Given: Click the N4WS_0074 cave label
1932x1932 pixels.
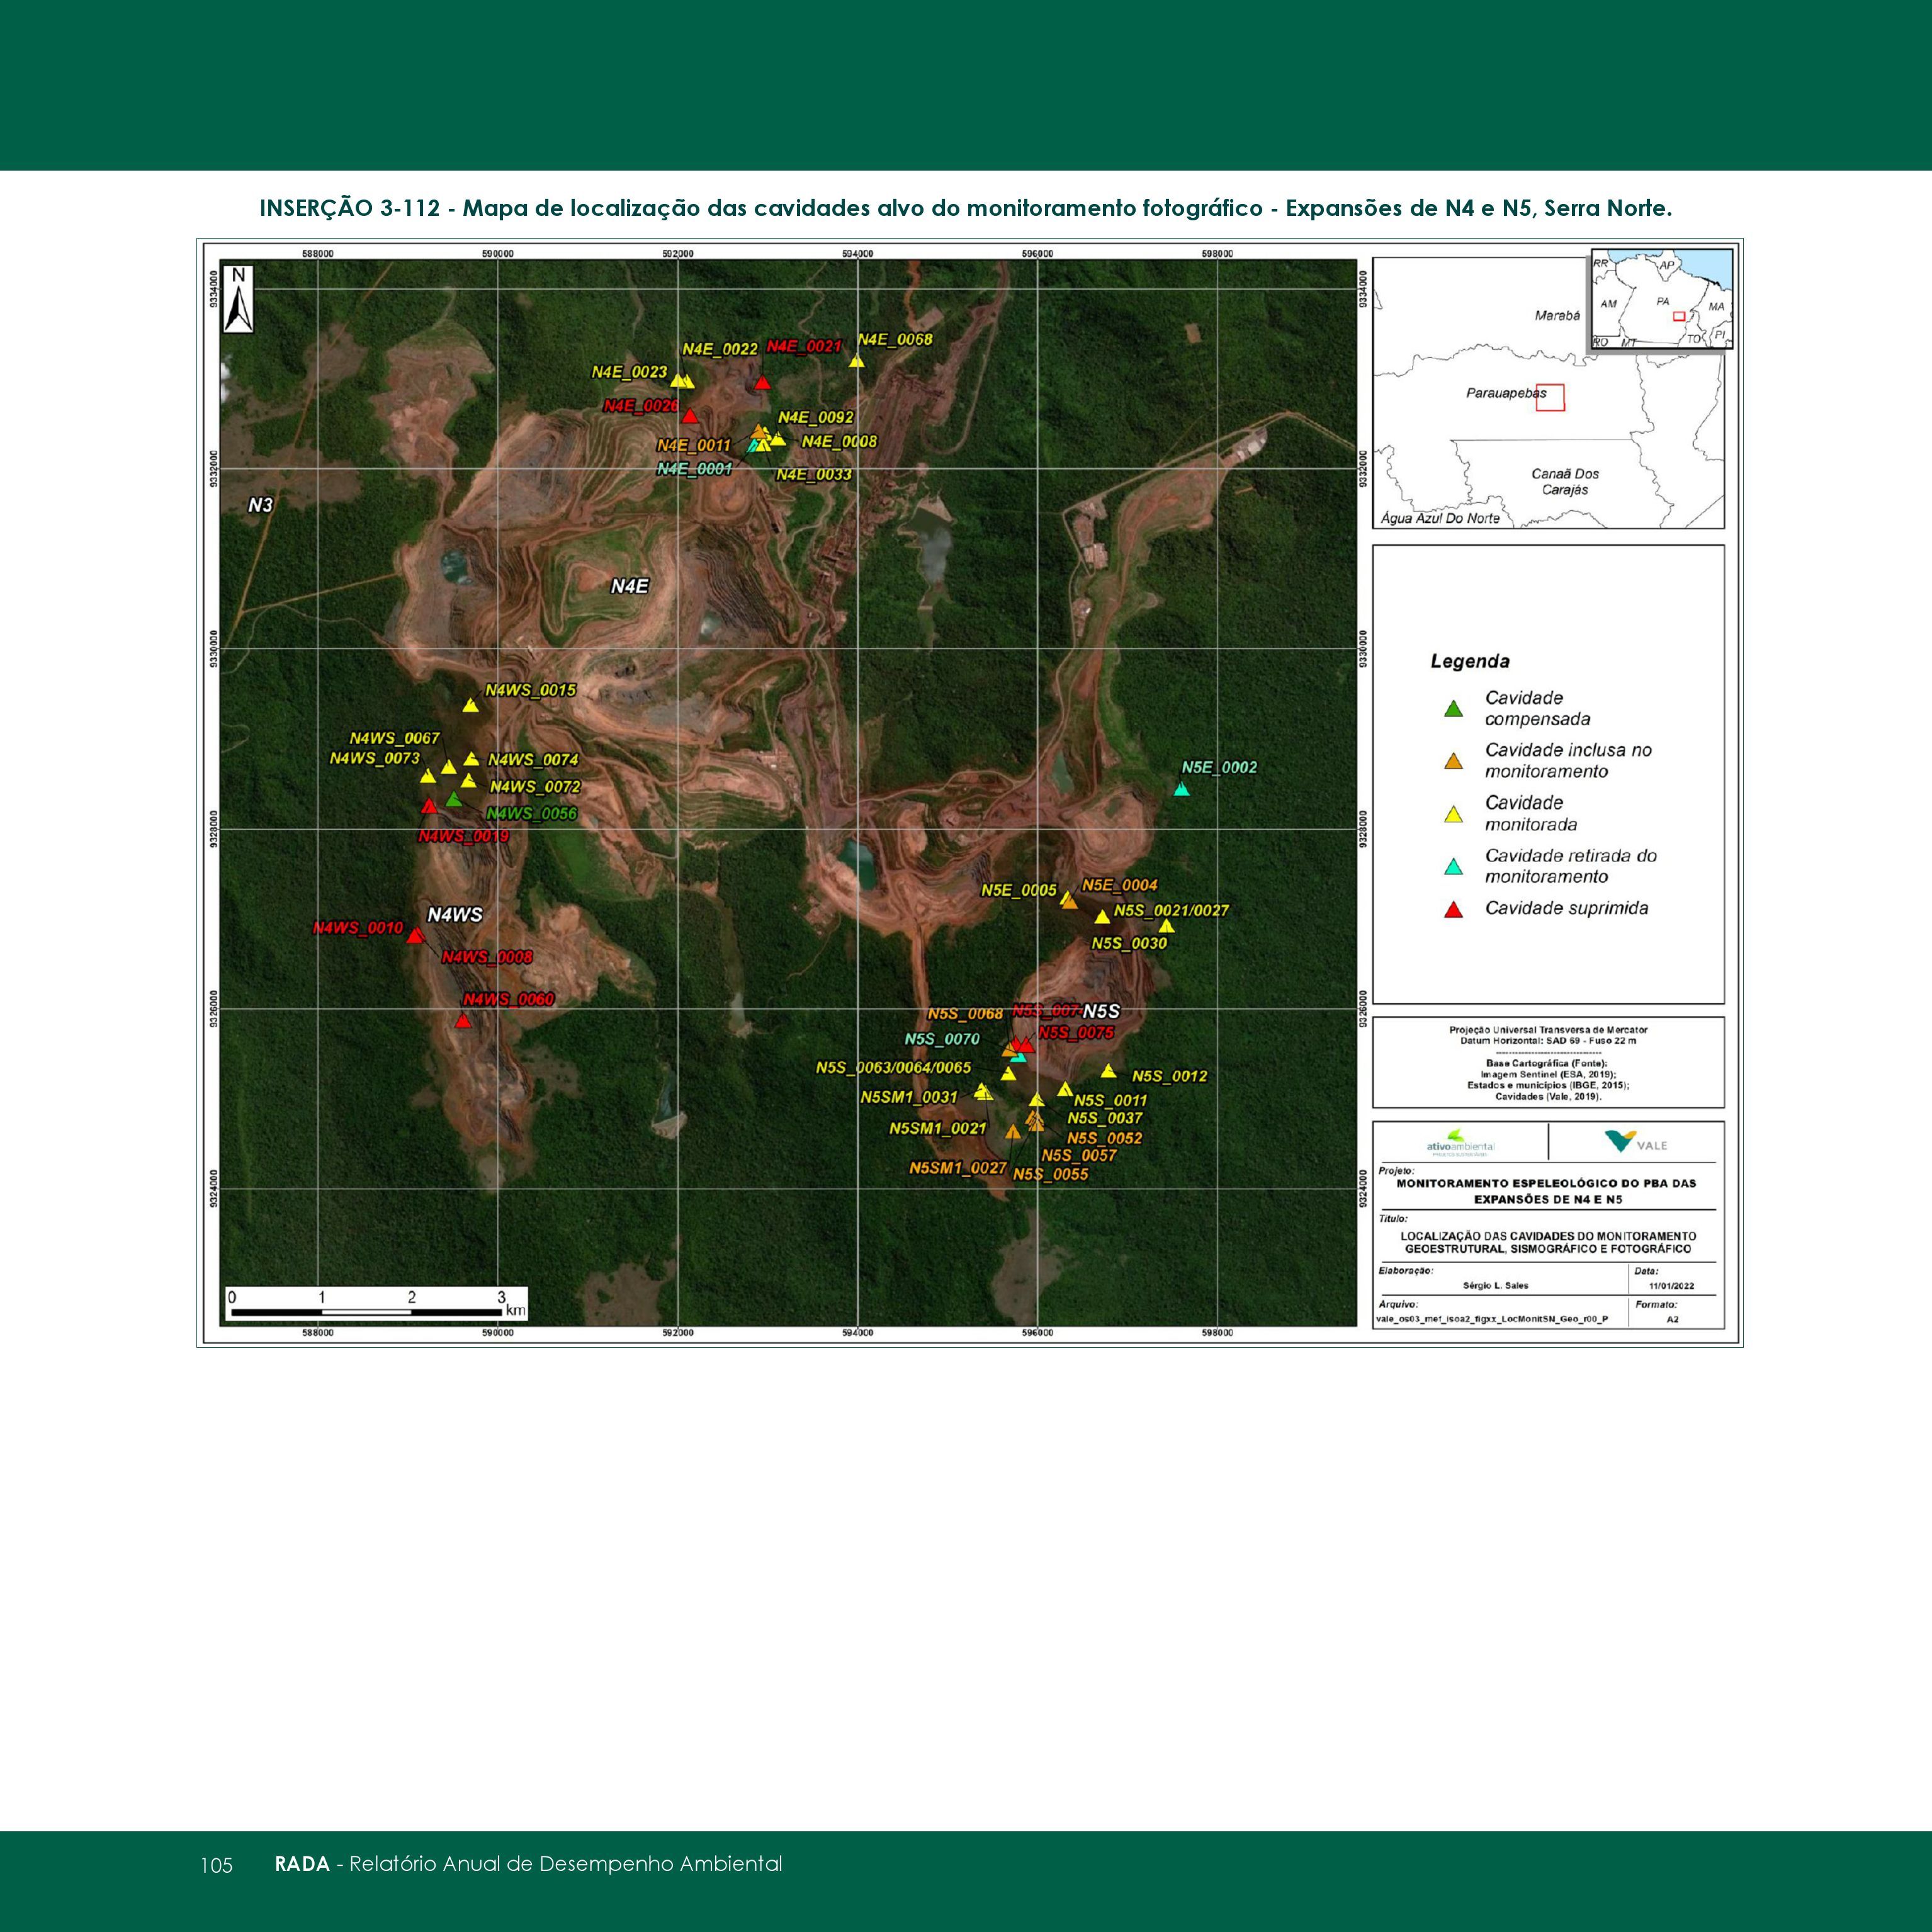Looking at the screenshot, I should [533, 760].
